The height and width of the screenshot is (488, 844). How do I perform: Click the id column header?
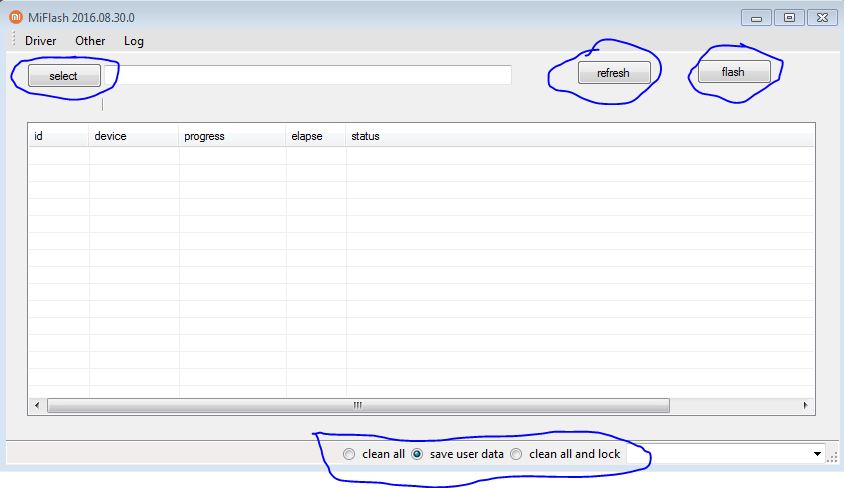click(59, 136)
